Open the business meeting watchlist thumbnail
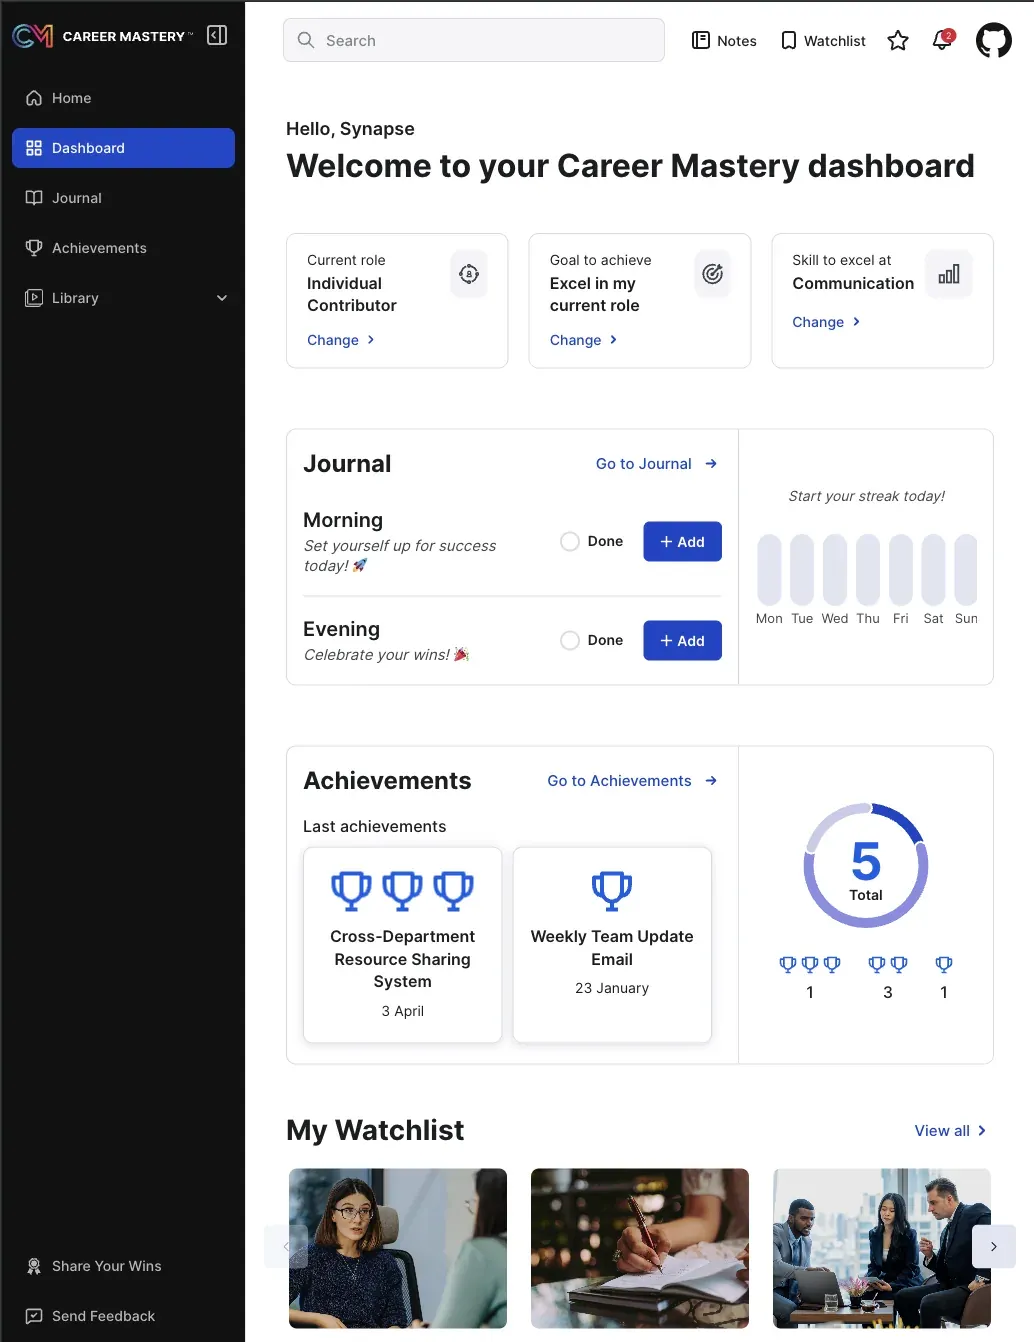The height and width of the screenshot is (1342, 1034). point(882,1248)
